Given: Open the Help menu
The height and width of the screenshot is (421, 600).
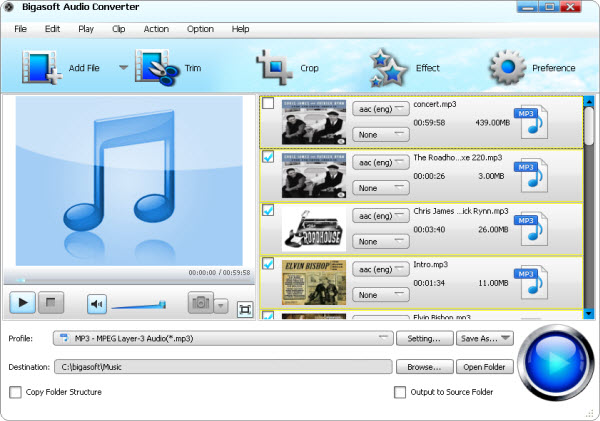Looking at the screenshot, I should pyautogui.click(x=240, y=29).
